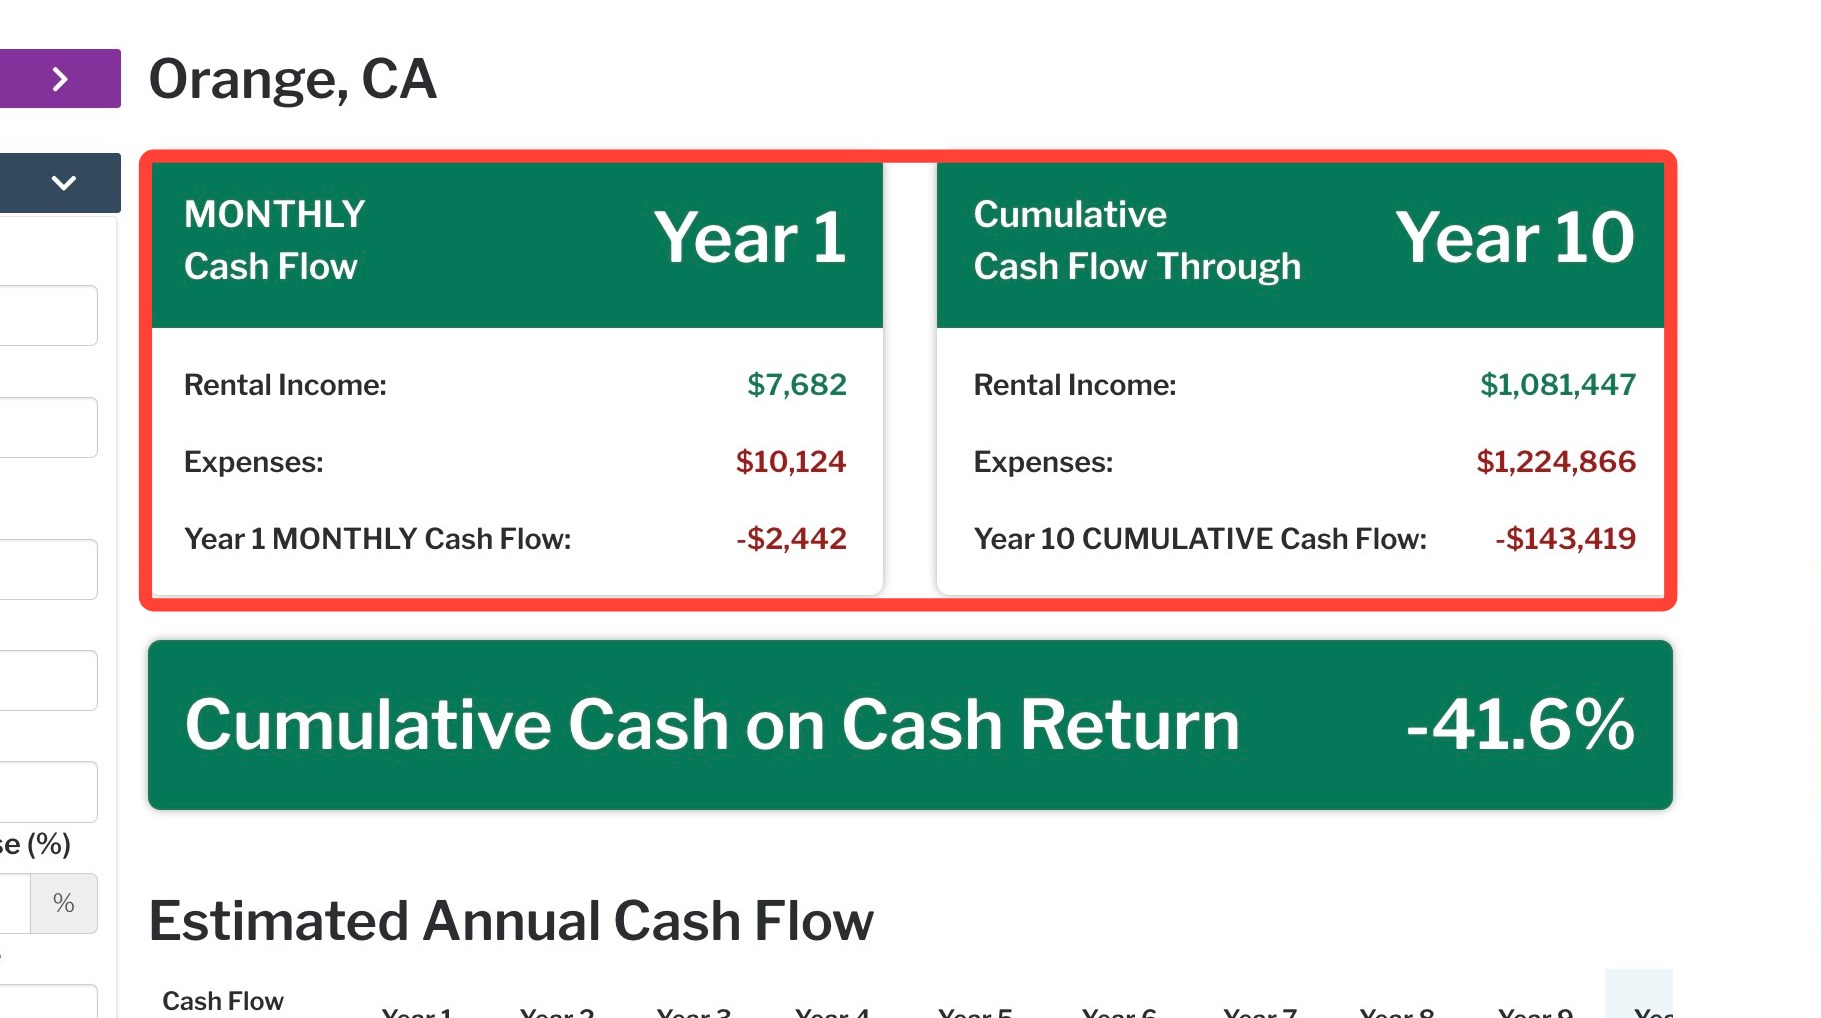The height and width of the screenshot is (1018, 1821).
Task: Select the Cumulative Cash Flow Year 10 header
Action: click(1300, 245)
